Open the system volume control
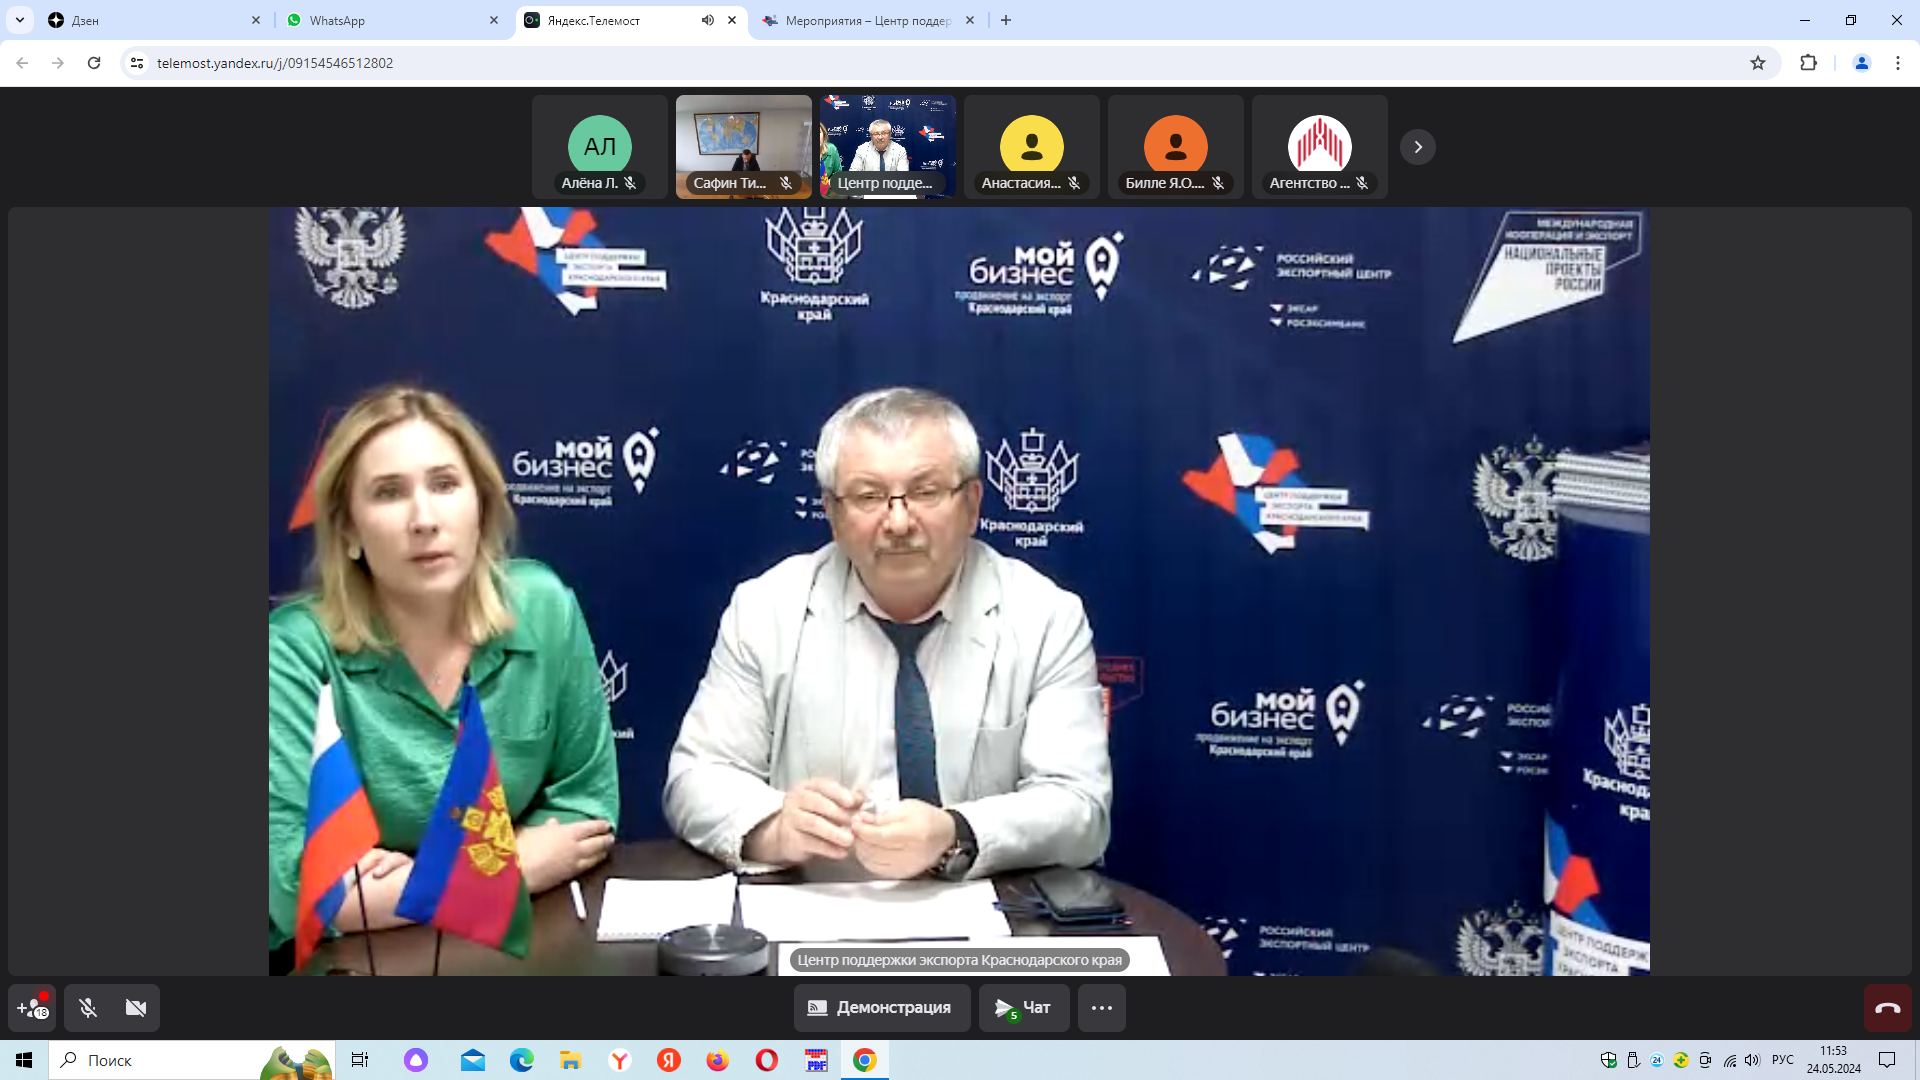This screenshot has height=1080, width=1920. pyautogui.click(x=1753, y=1060)
